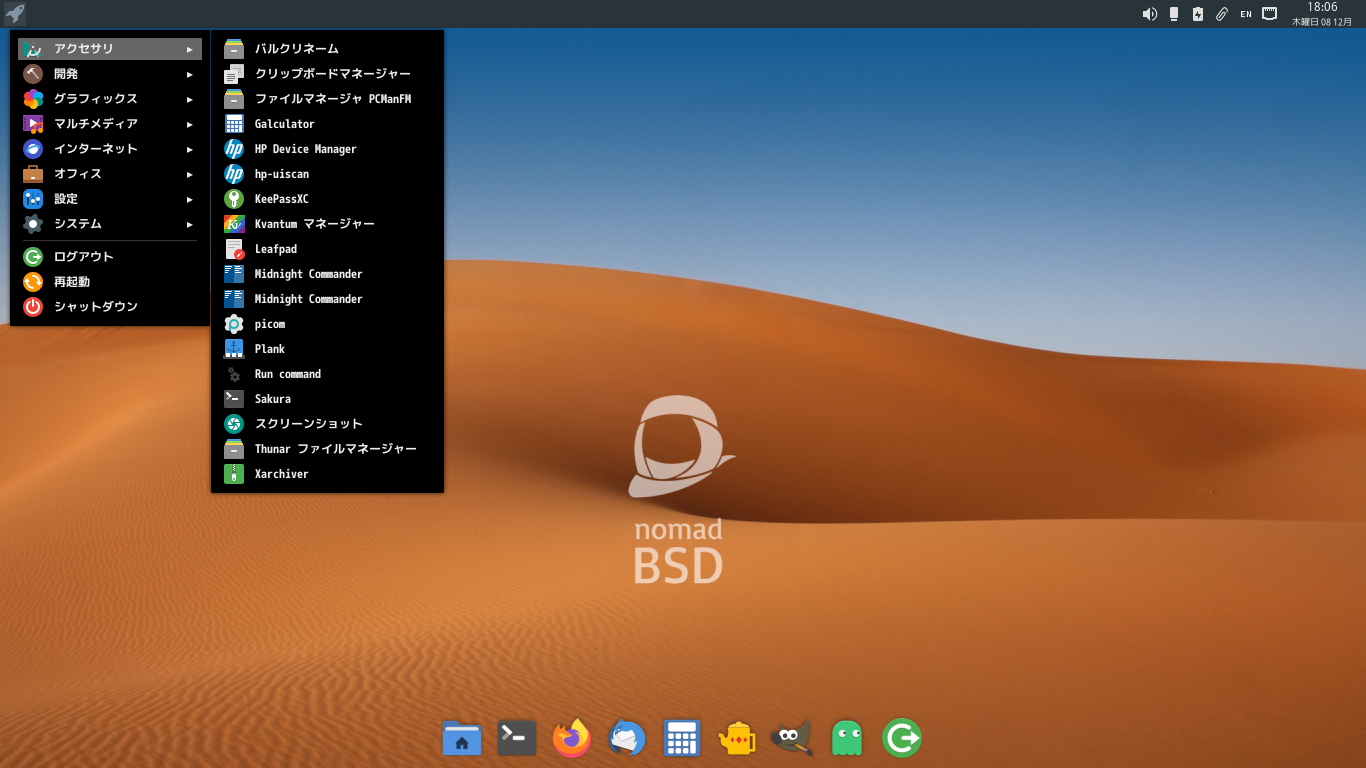Open GIMP from the dock
Screen dimensions: 1366x768
[x=792, y=739]
